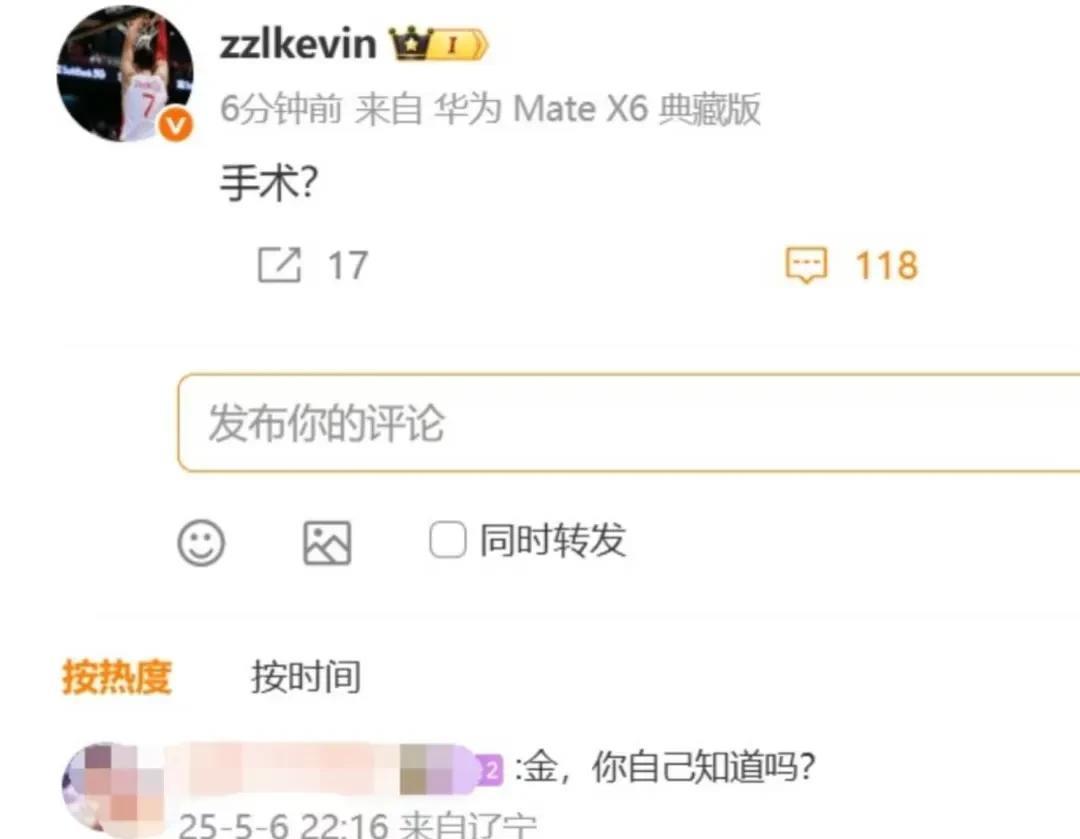Click the repost share icon
The image size is (1080, 839).
coord(279,265)
